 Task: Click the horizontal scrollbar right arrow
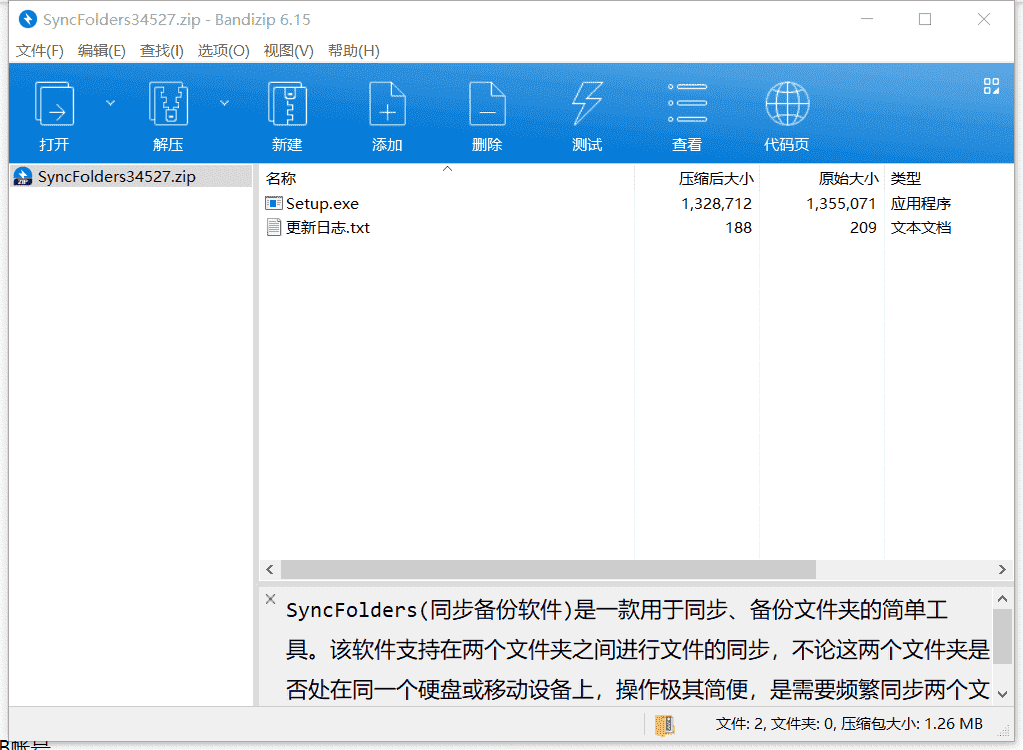point(1002,569)
